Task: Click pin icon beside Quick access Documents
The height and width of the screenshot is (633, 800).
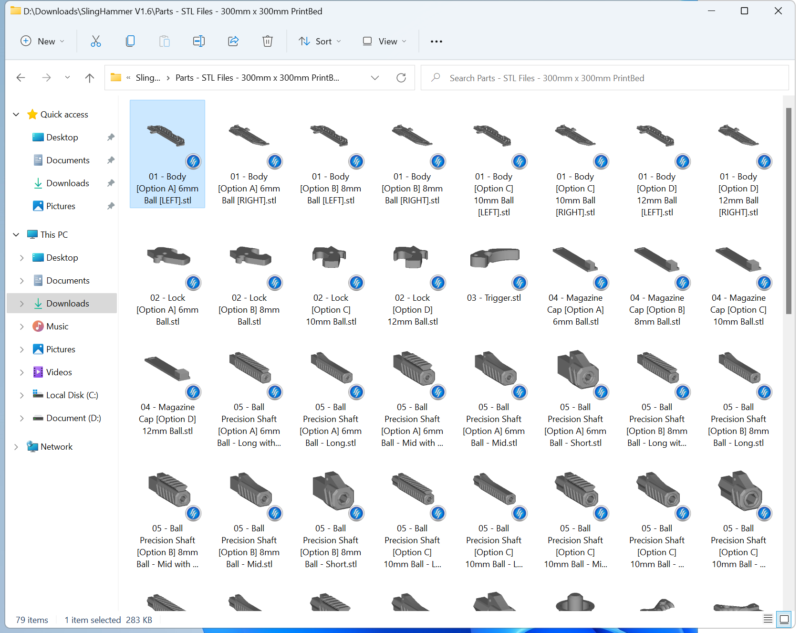Action: click(111, 160)
